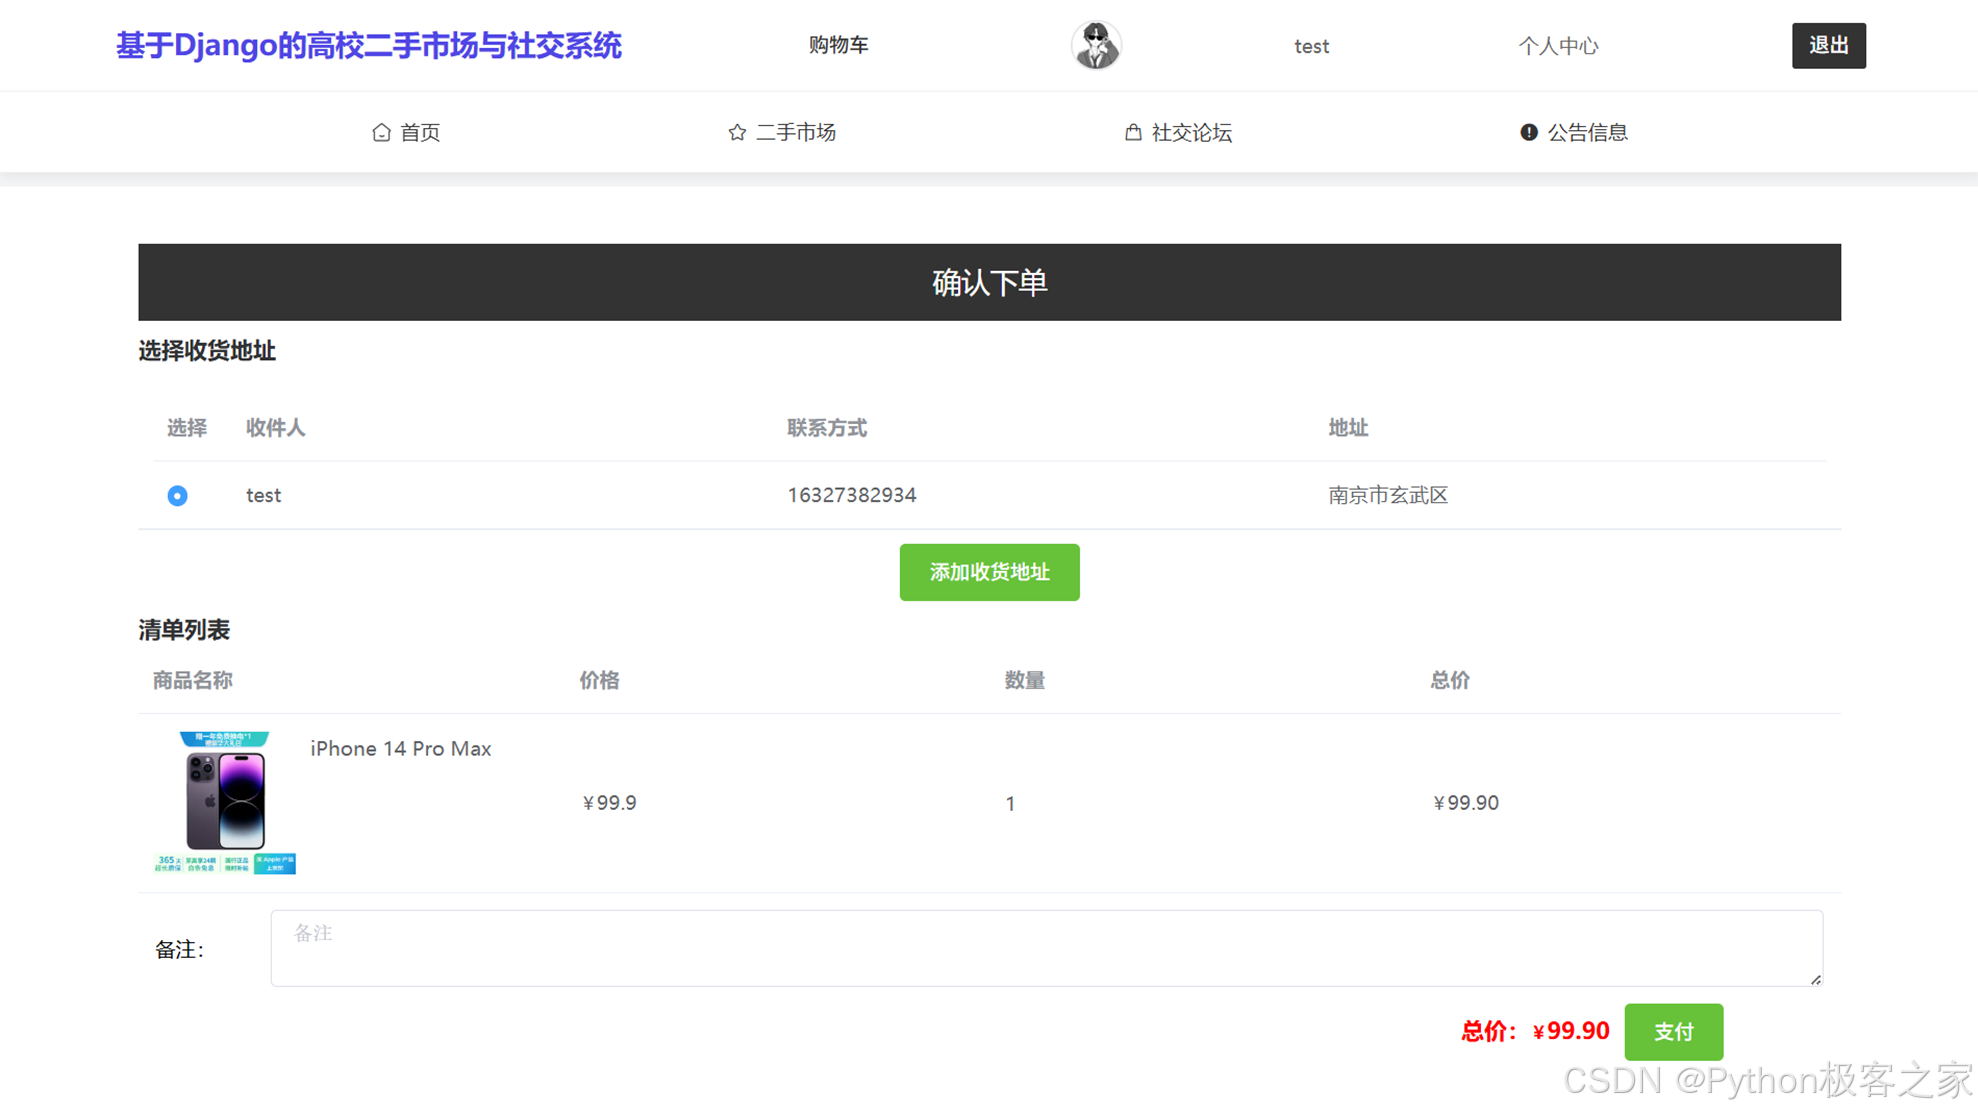Click the user avatar picture
The height and width of the screenshot is (1114, 1978).
pos(1096,46)
